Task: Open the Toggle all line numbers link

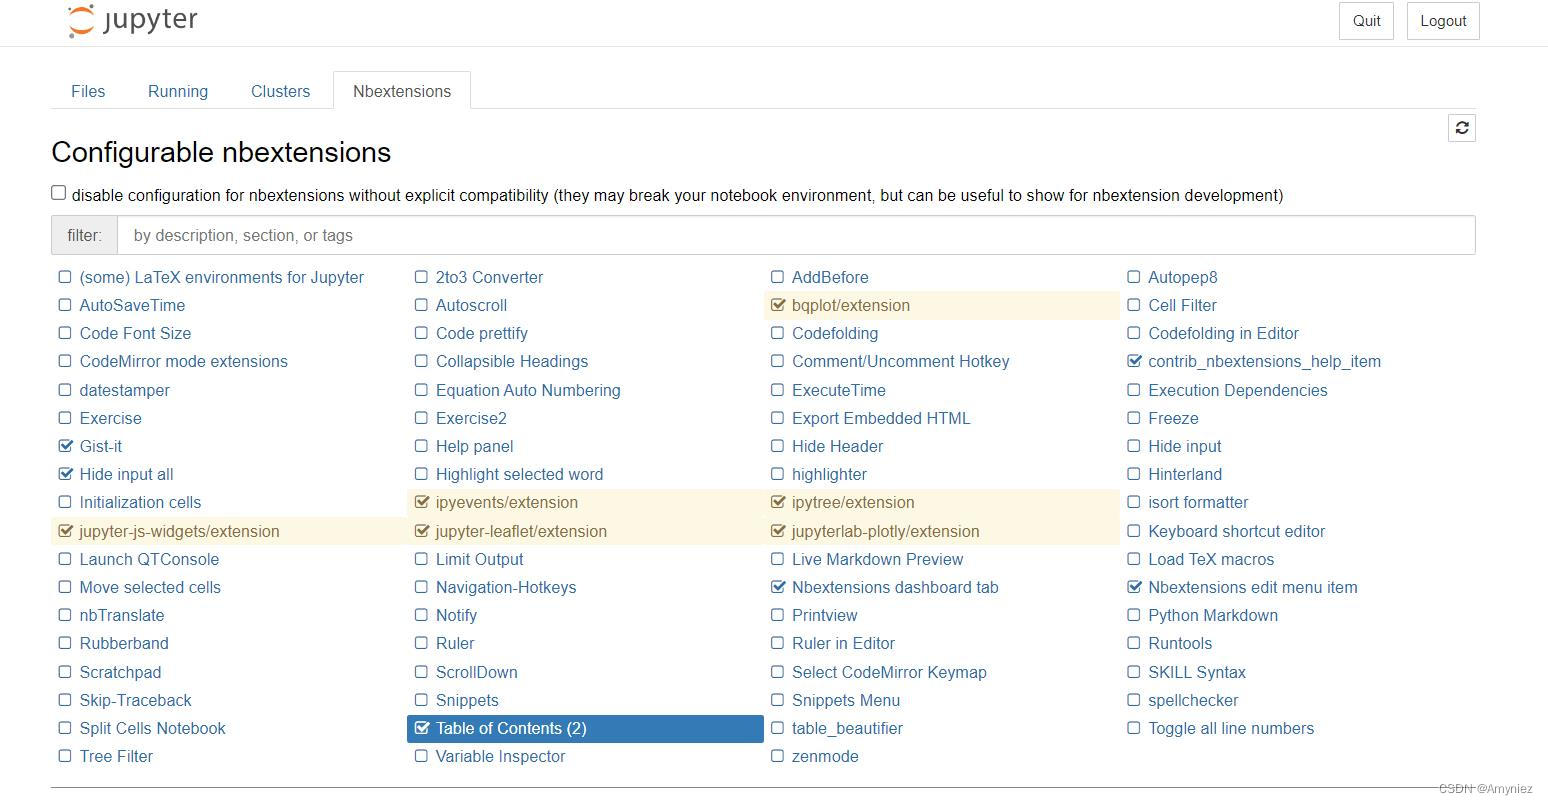Action: click(x=1231, y=728)
